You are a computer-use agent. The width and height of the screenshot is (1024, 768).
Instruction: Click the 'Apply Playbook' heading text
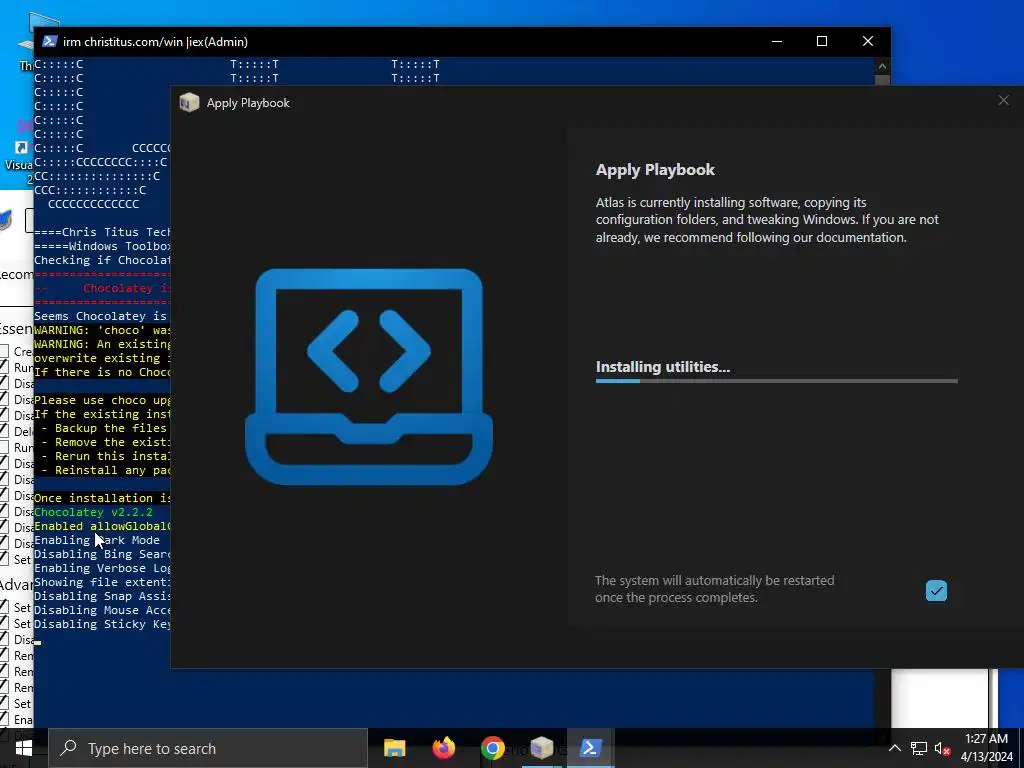(655, 170)
